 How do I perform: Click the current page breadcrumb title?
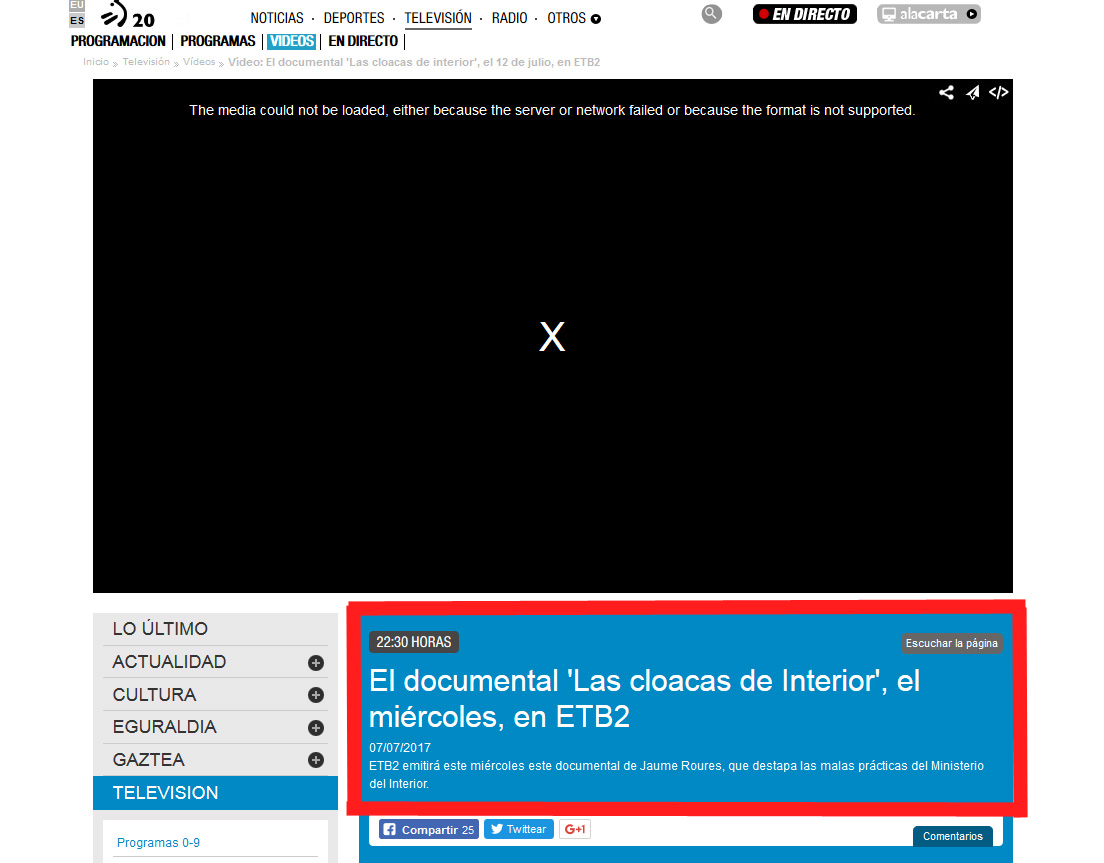coord(414,62)
